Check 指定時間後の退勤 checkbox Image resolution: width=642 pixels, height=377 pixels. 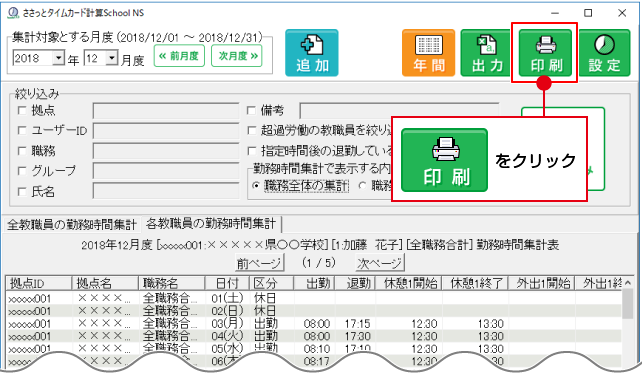[x=251, y=151]
